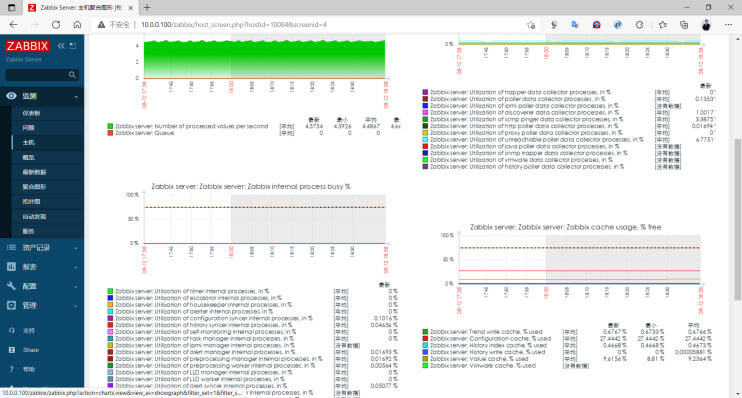
Task: Click the list icon for 资产记录
Action: [11, 248]
